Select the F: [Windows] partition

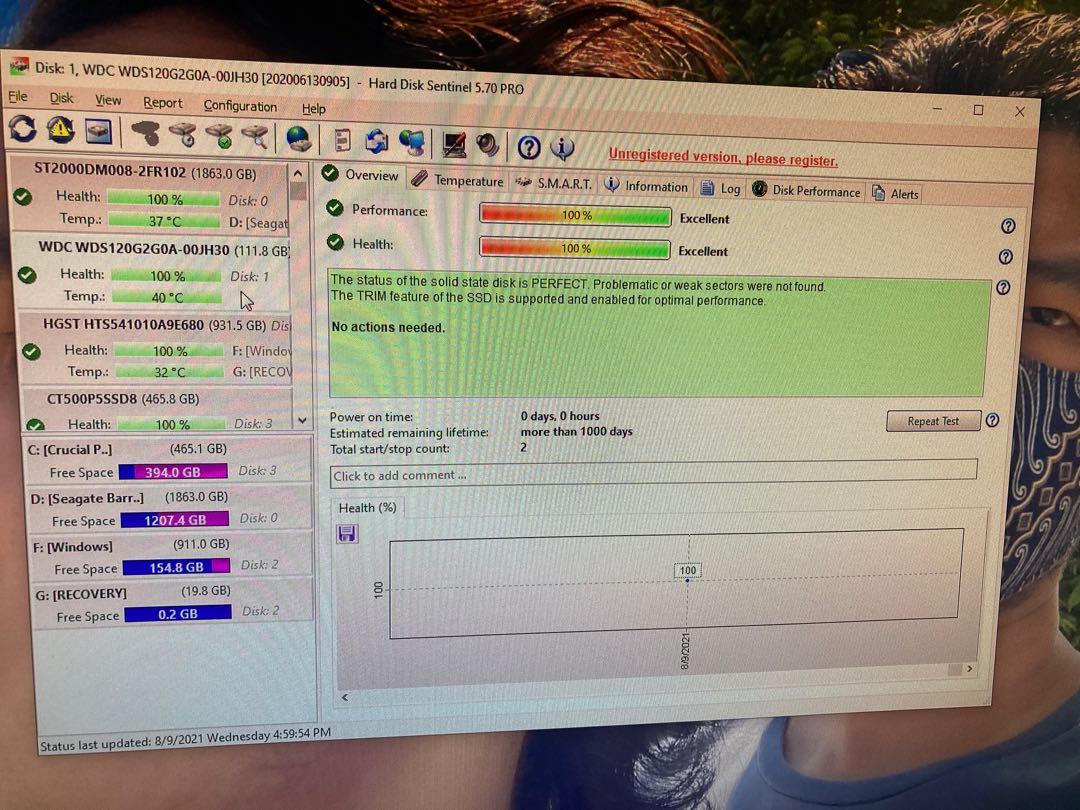(171, 555)
